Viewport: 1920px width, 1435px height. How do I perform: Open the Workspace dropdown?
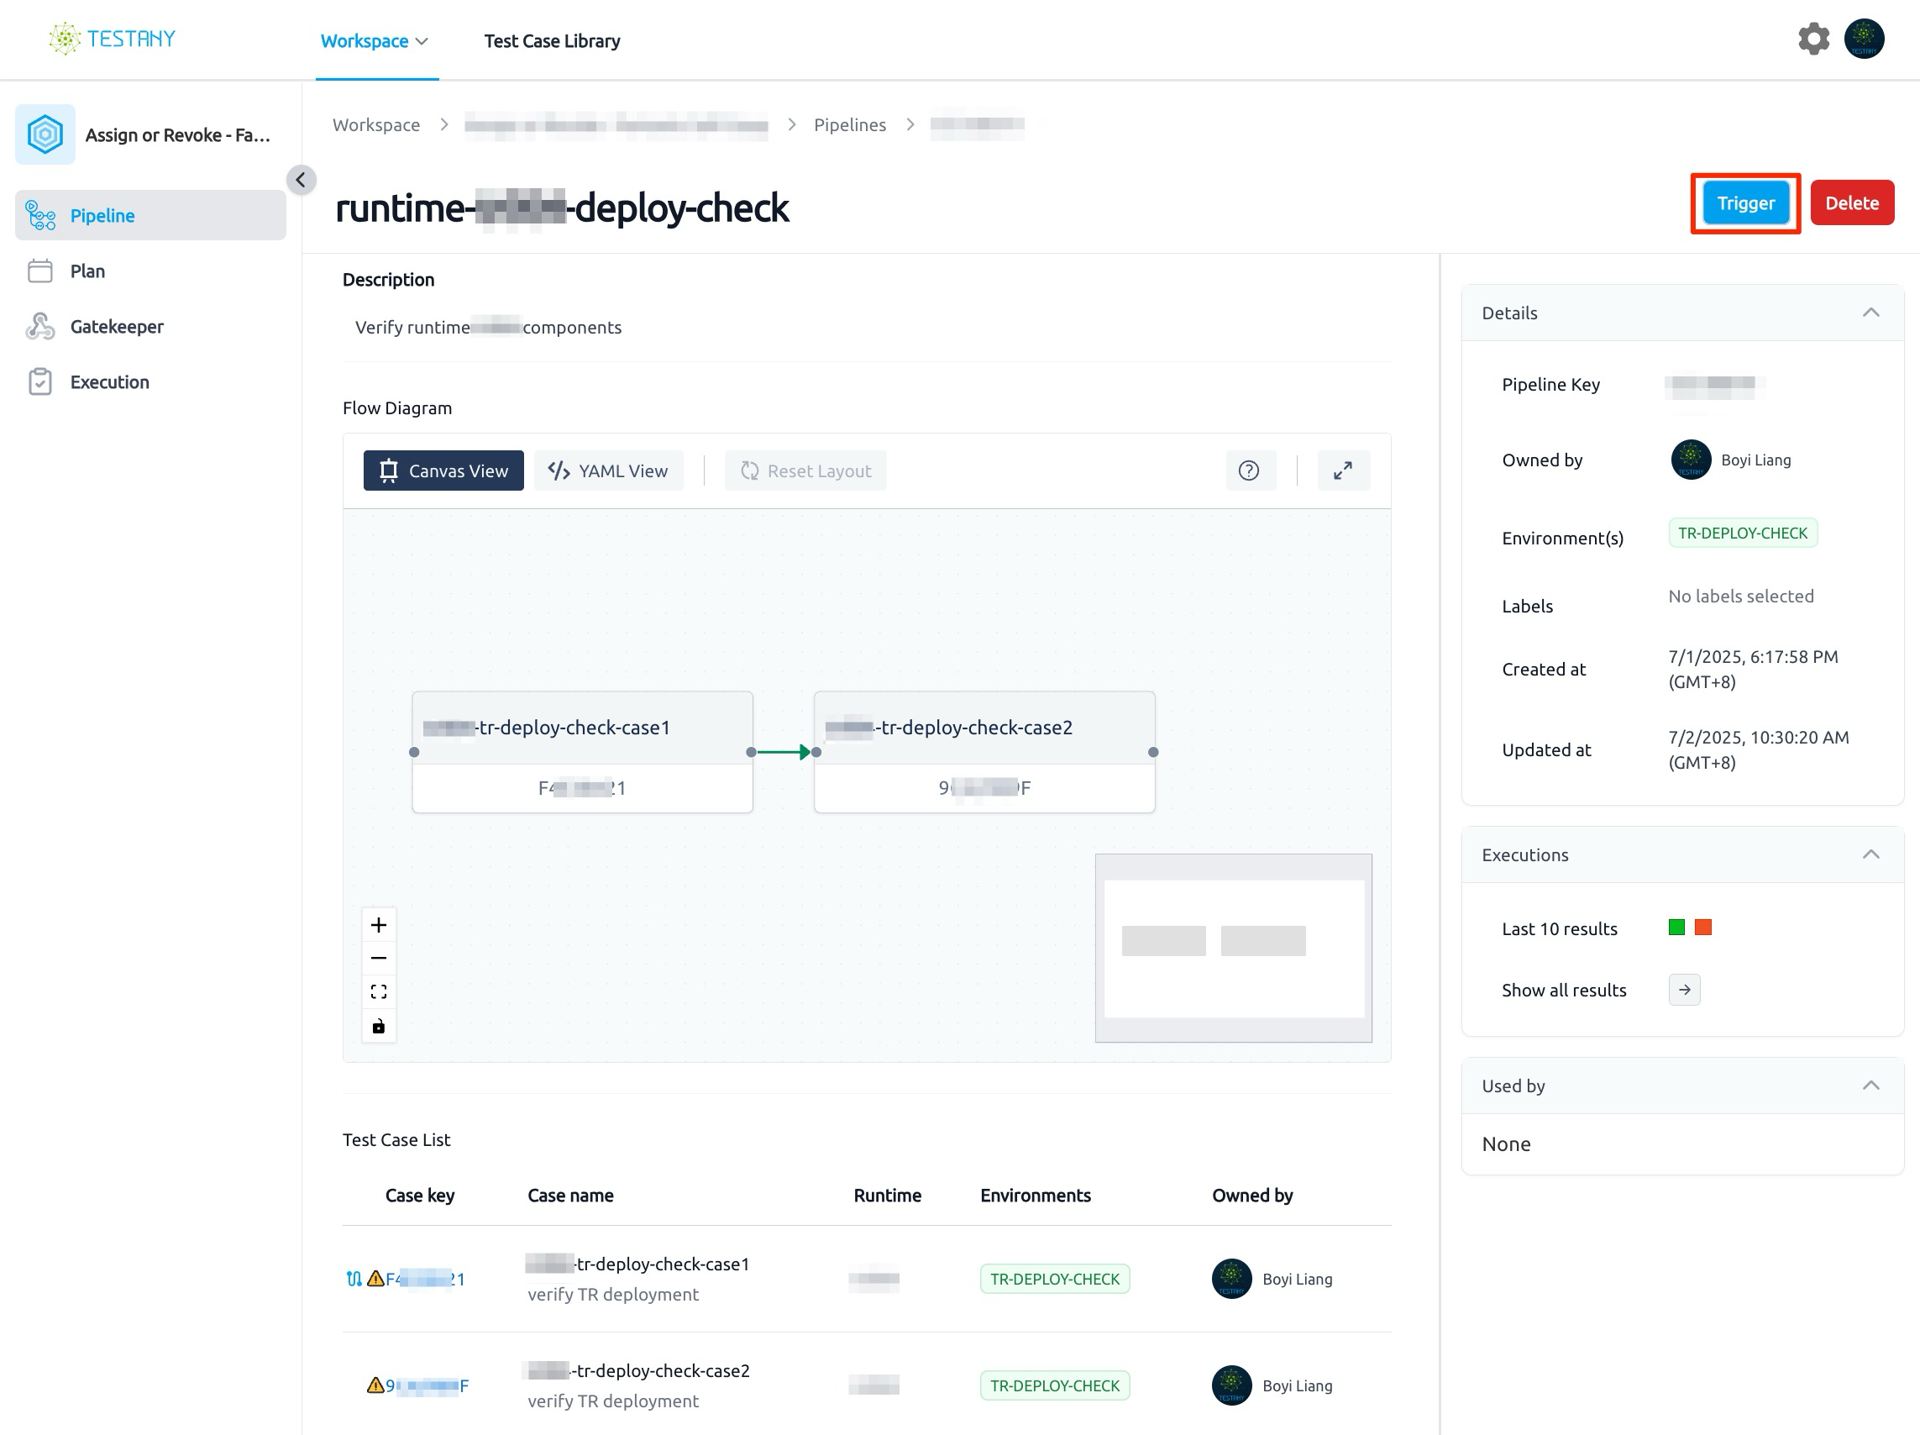pos(375,41)
